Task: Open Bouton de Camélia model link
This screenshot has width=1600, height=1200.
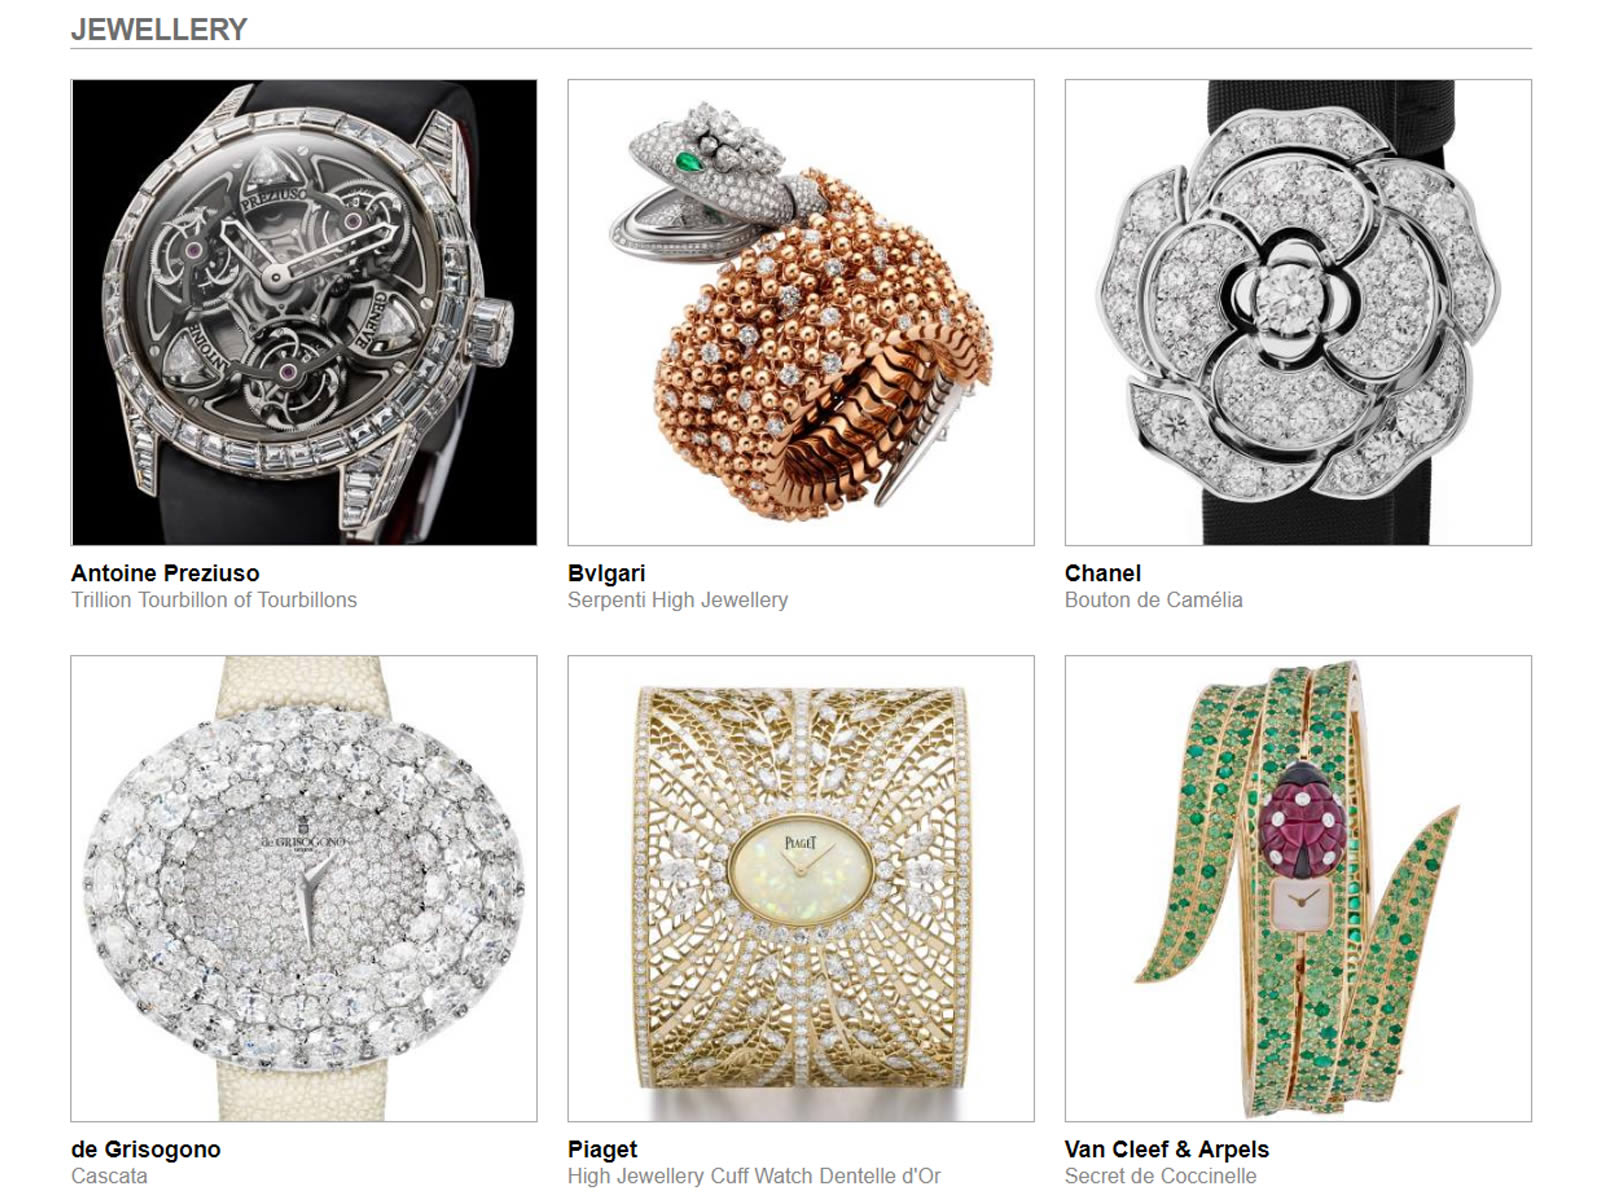Action: [1154, 600]
